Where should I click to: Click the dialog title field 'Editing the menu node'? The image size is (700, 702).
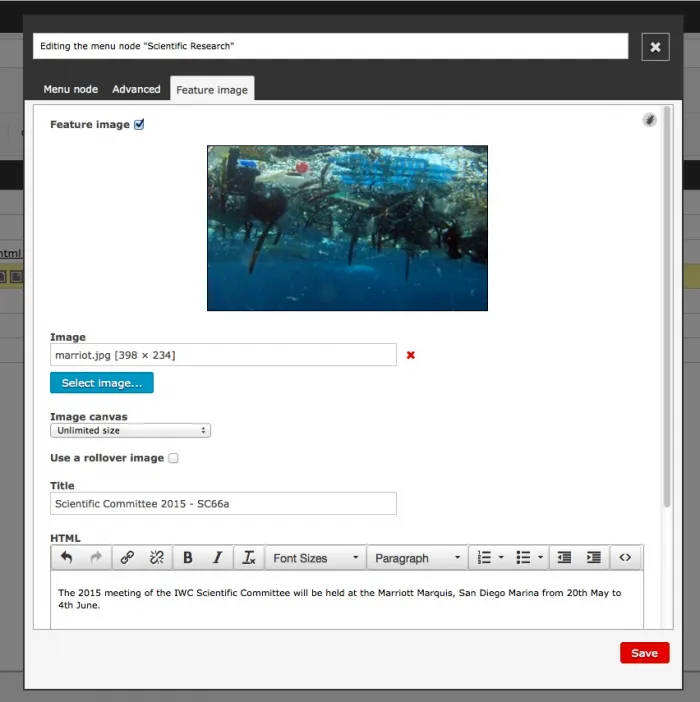[330, 46]
